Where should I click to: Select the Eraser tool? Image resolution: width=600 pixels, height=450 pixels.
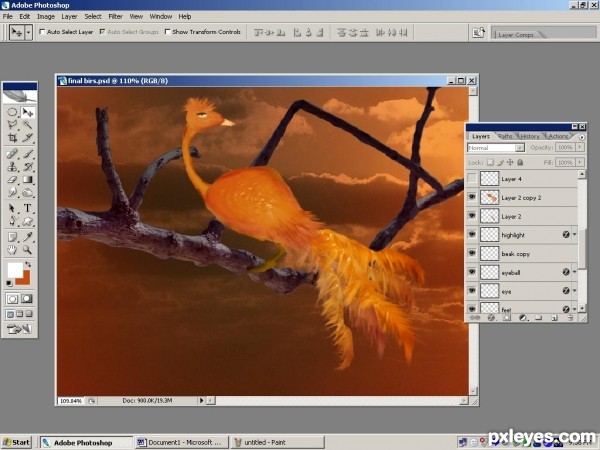tap(12, 179)
